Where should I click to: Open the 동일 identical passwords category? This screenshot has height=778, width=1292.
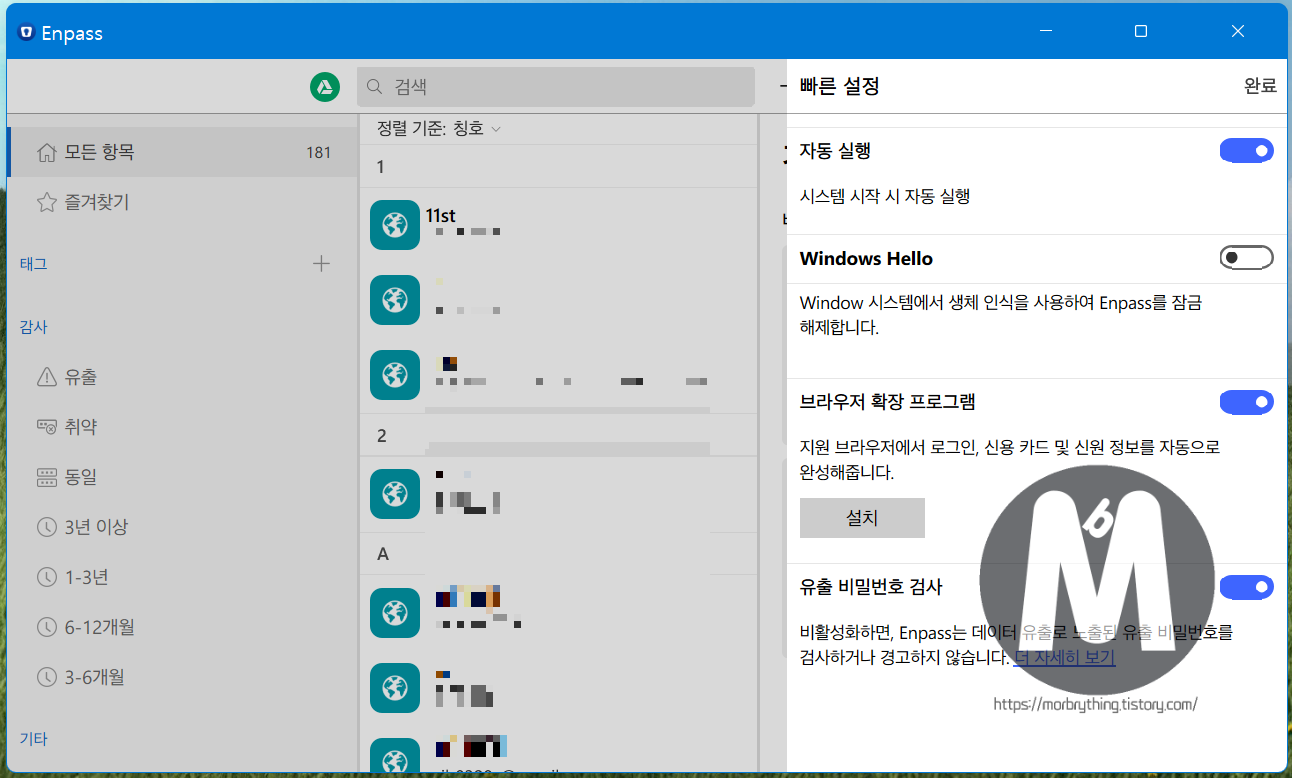[182, 477]
